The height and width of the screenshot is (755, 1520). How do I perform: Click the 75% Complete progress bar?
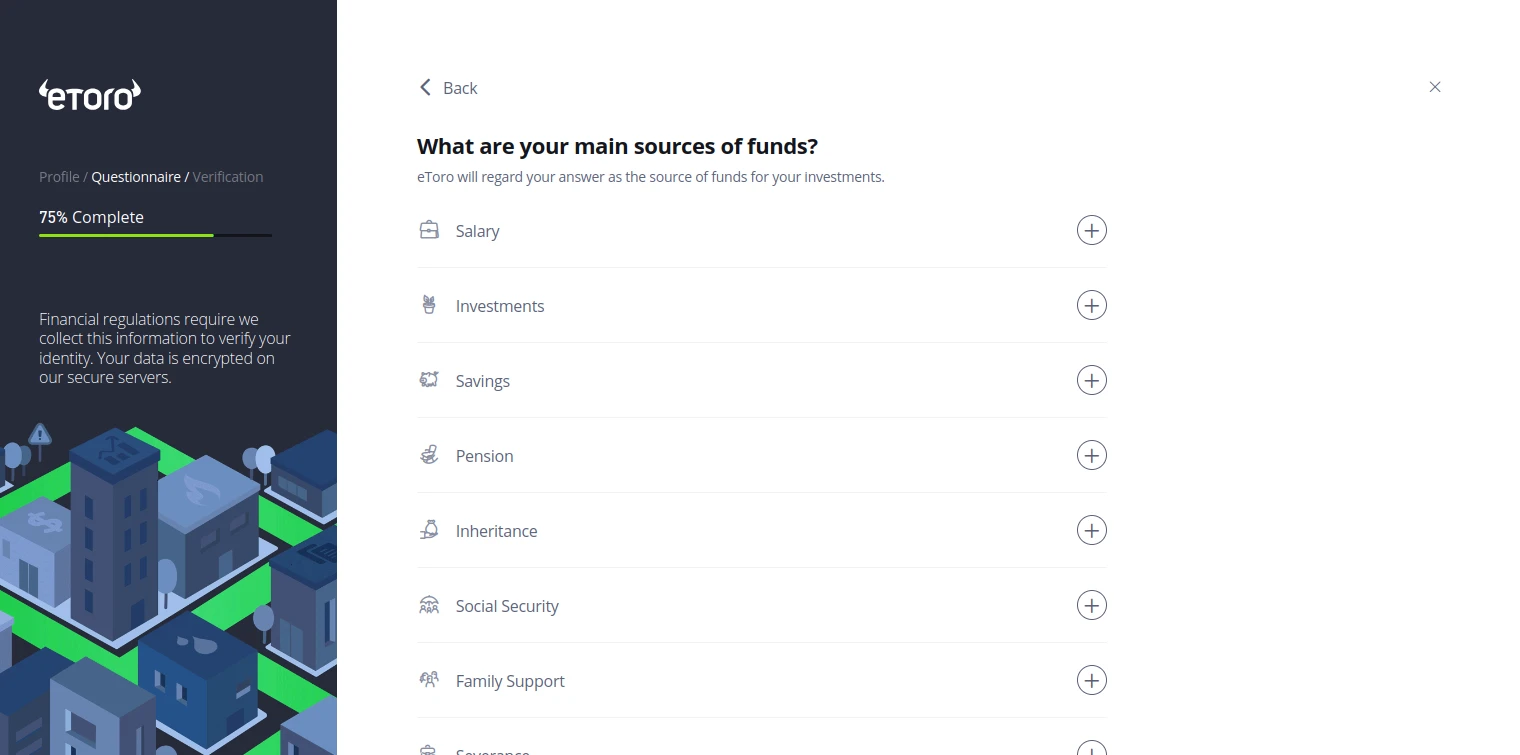pyautogui.click(x=155, y=235)
